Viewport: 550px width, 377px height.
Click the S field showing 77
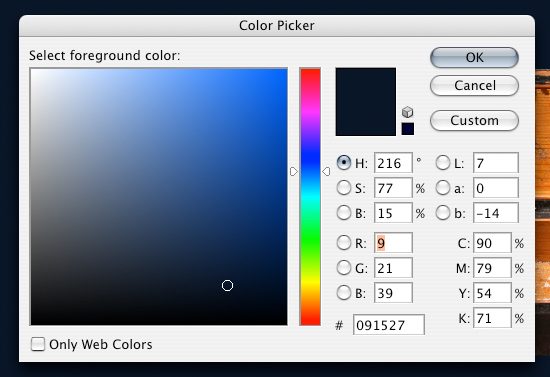(x=393, y=188)
